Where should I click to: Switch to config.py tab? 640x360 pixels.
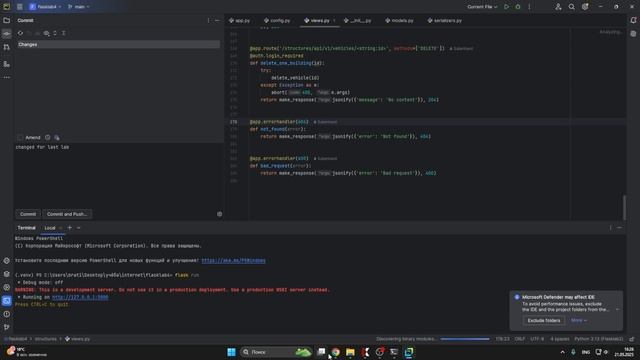coord(277,20)
